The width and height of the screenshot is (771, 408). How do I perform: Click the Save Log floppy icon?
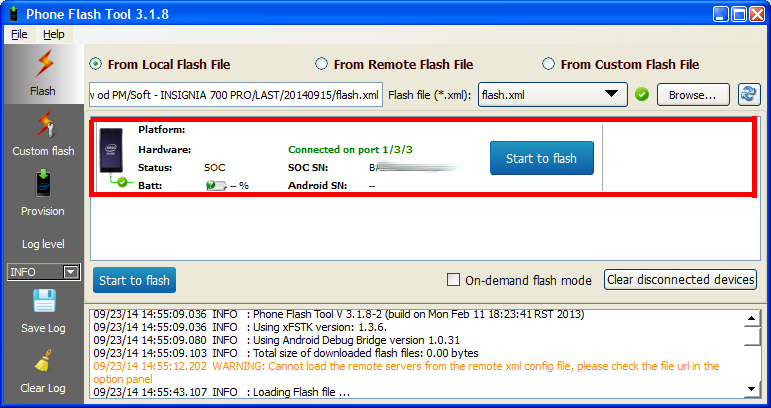pos(44,301)
